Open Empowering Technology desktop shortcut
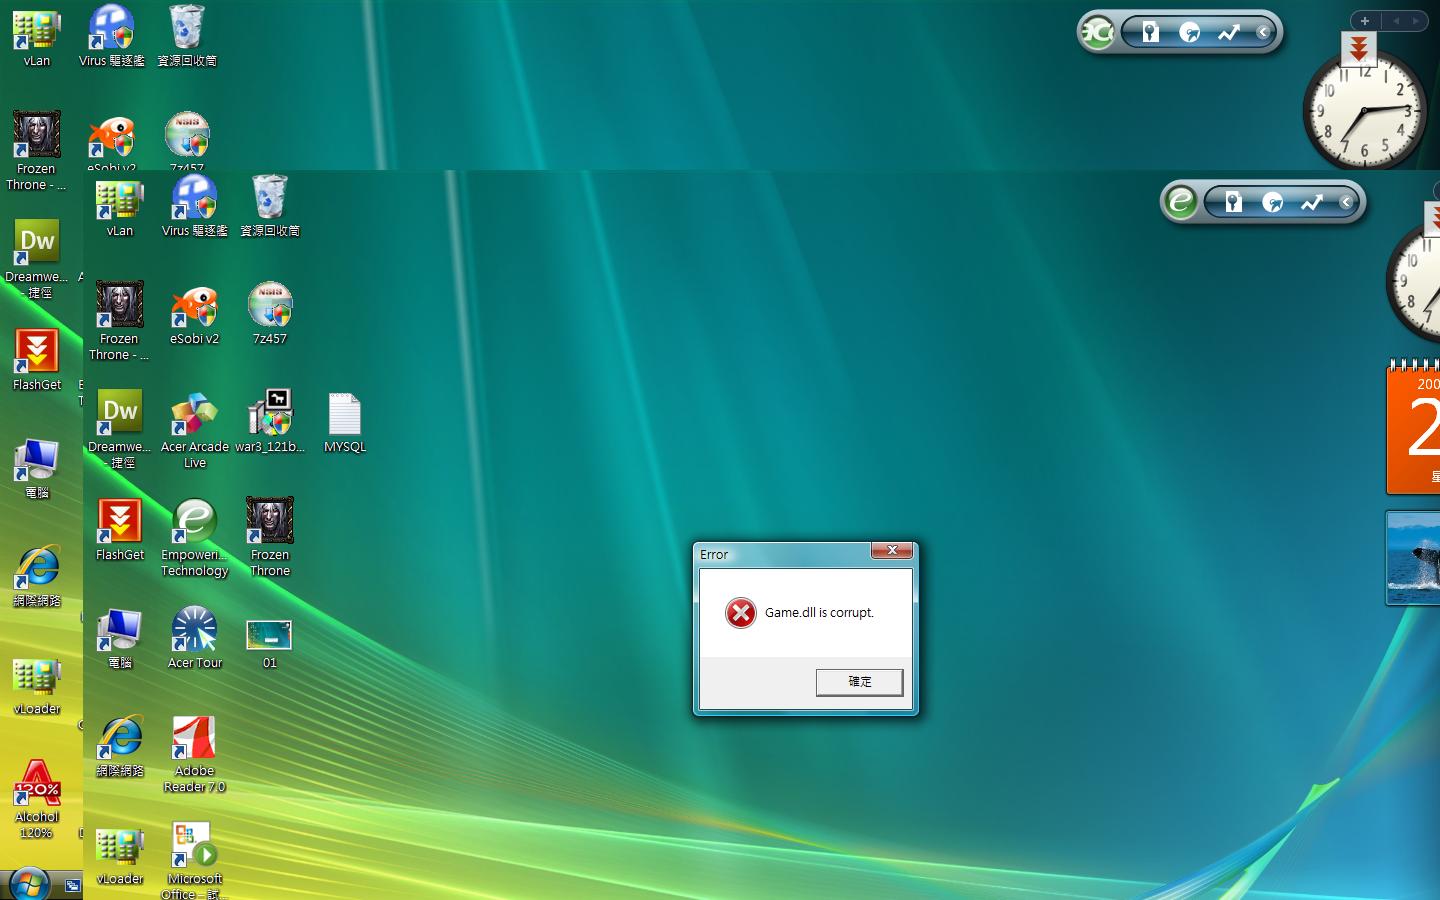Image resolution: width=1440 pixels, height=900 pixels. 194,524
